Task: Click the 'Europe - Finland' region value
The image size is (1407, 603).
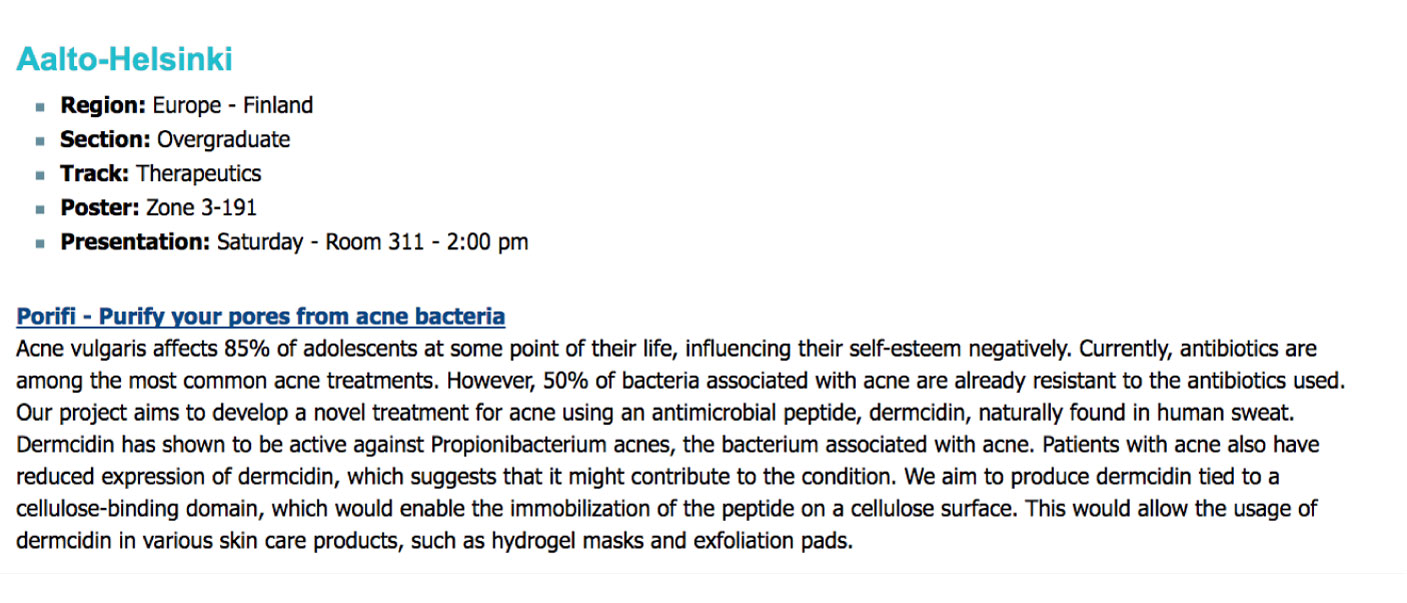Action: coord(233,105)
